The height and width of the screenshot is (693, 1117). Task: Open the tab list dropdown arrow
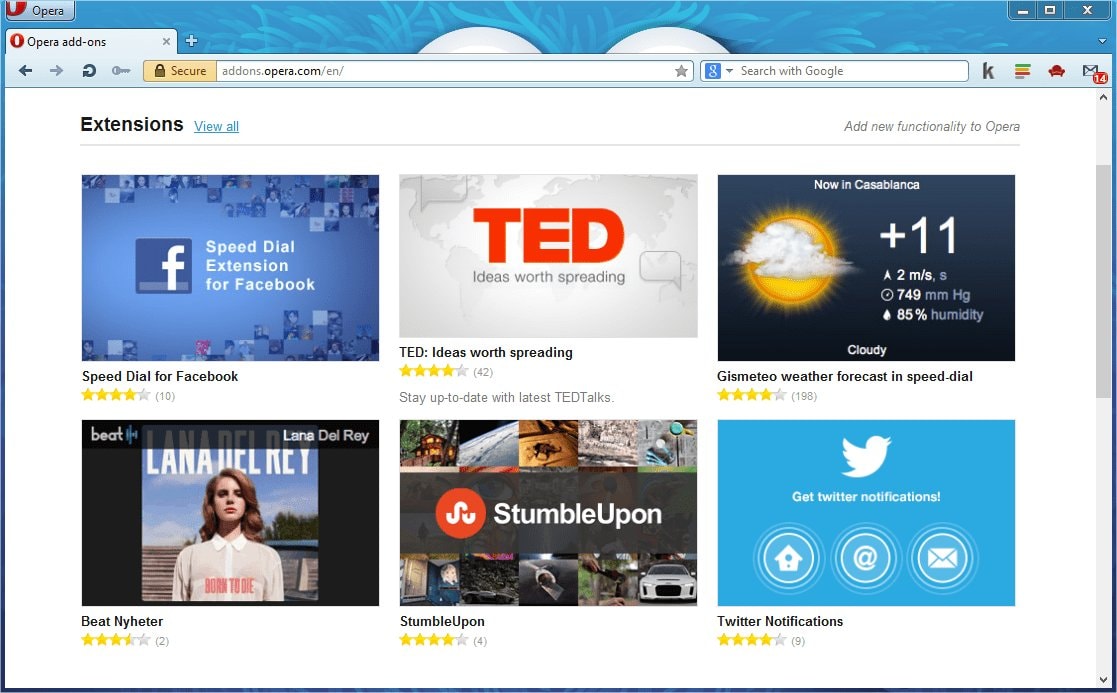[1103, 41]
